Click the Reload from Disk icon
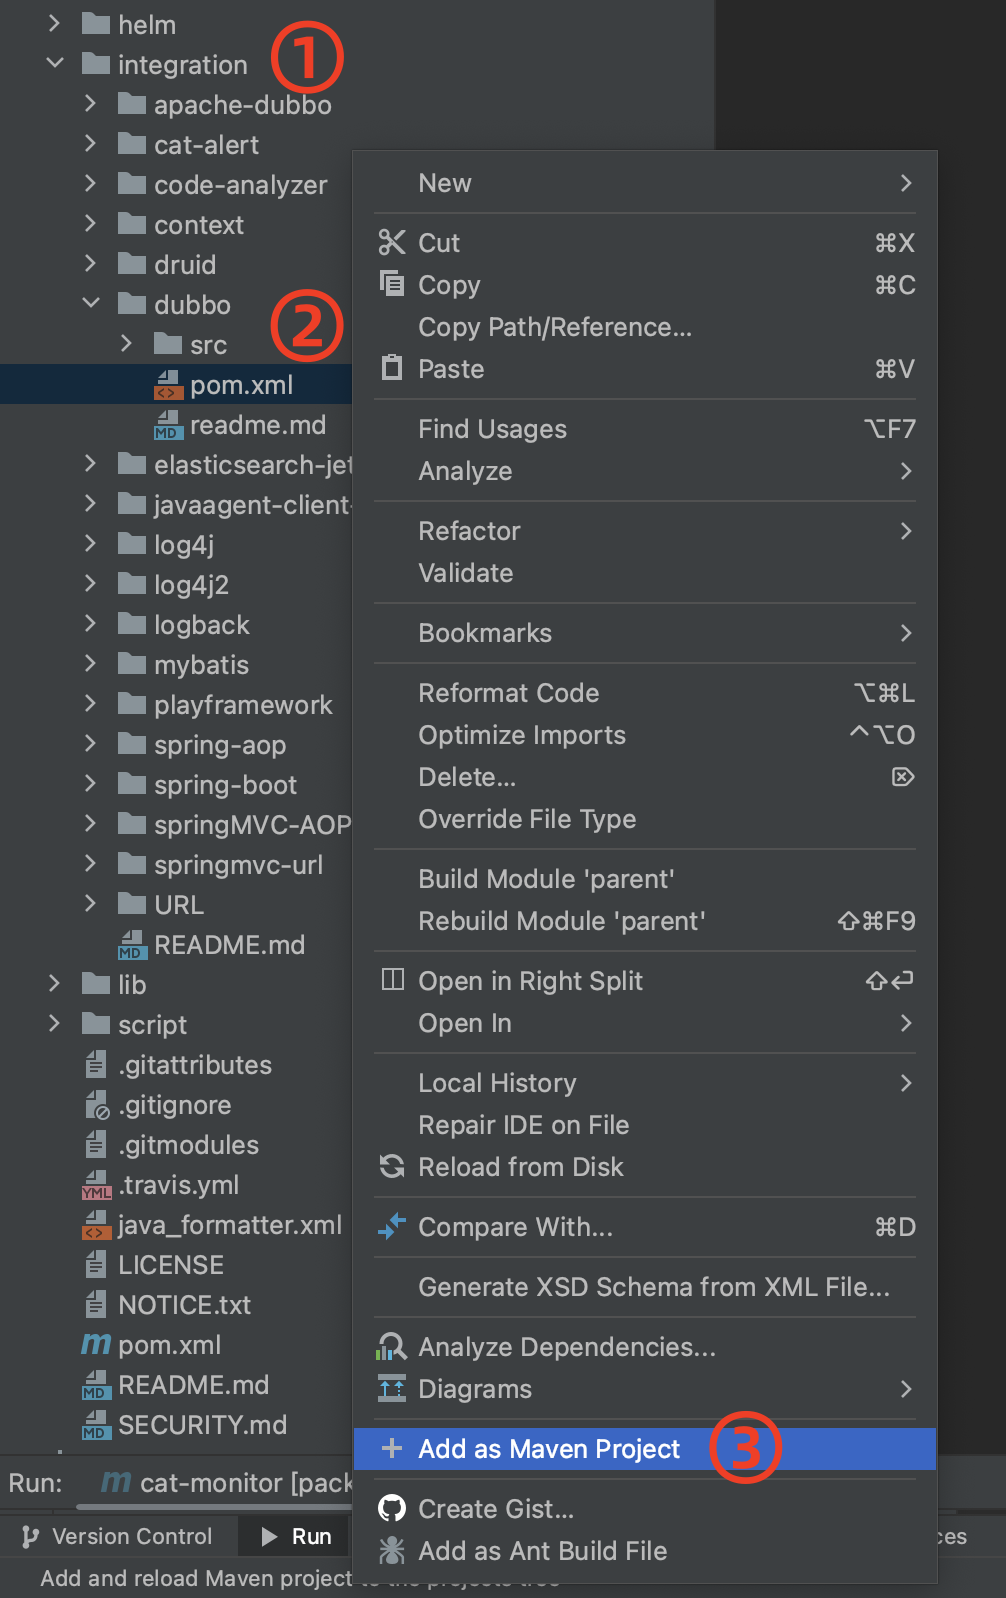 click(x=392, y=1166)
